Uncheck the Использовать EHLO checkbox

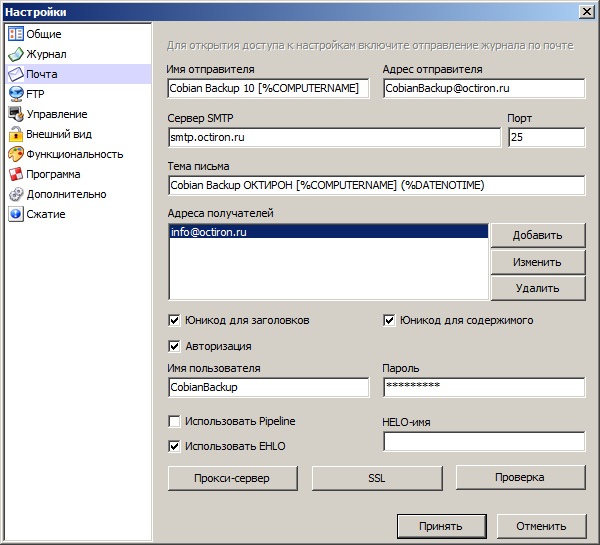[174, 446]
